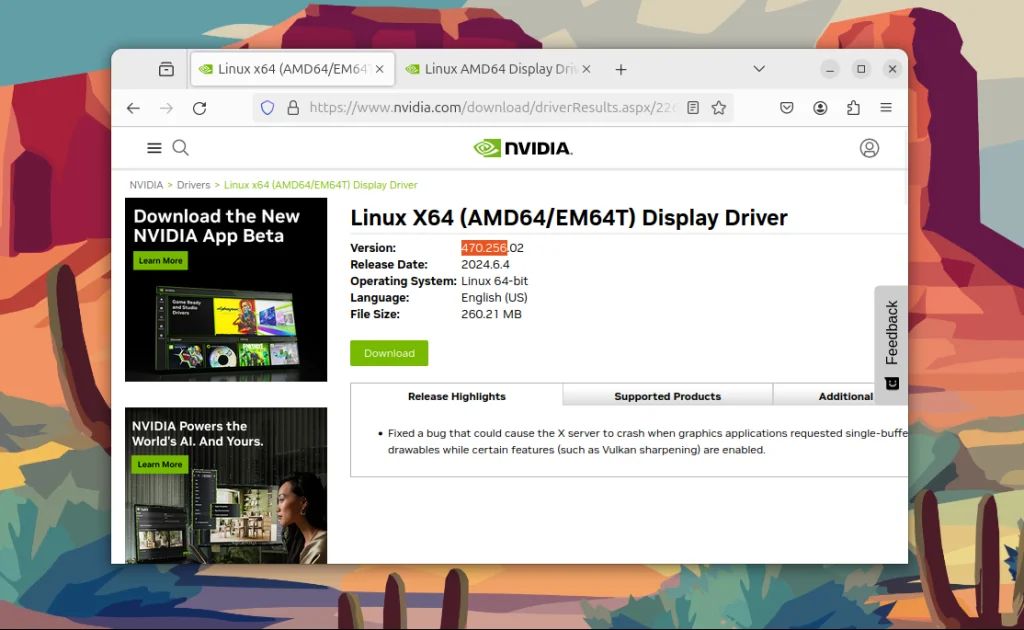The image size is (1024, 630).
Task: Click the Firefox back arrow
Action: point(133,108)
